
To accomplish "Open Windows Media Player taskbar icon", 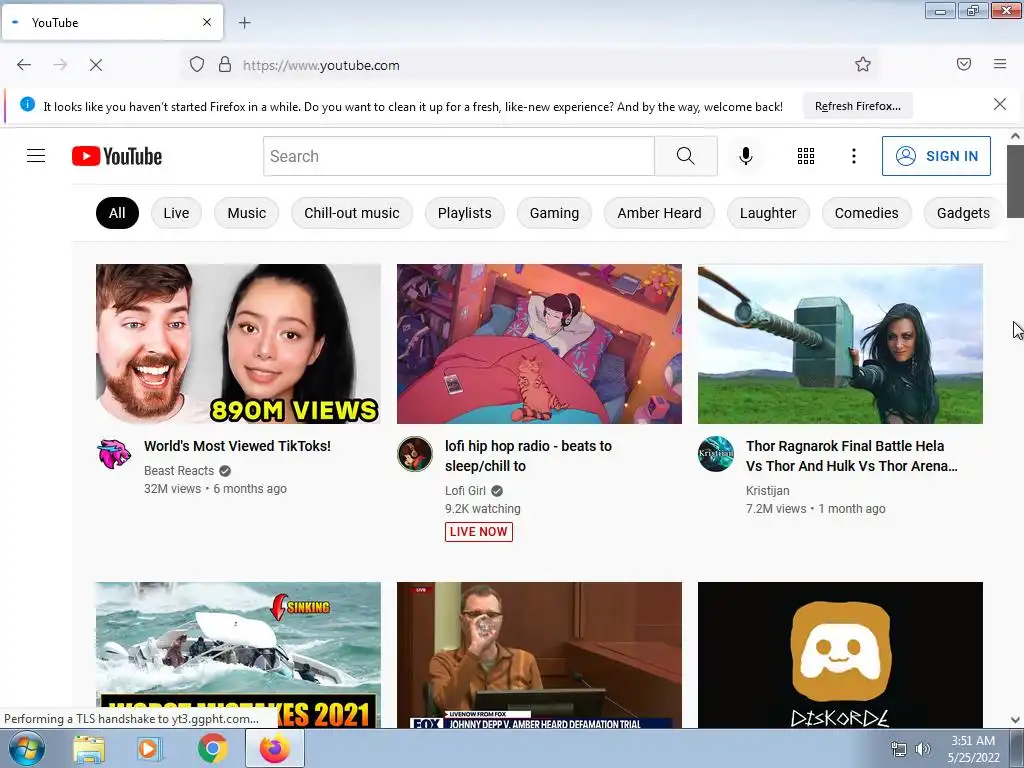I will tap(150, 749).
